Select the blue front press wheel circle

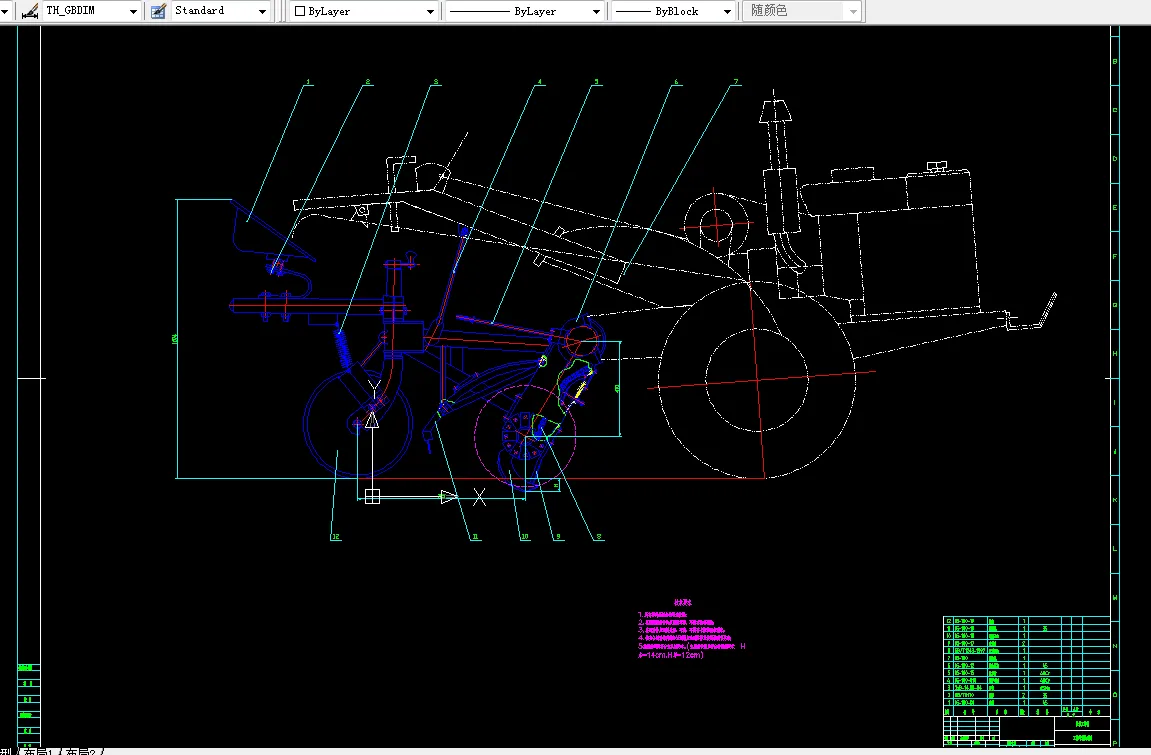(x=357, y=423)
